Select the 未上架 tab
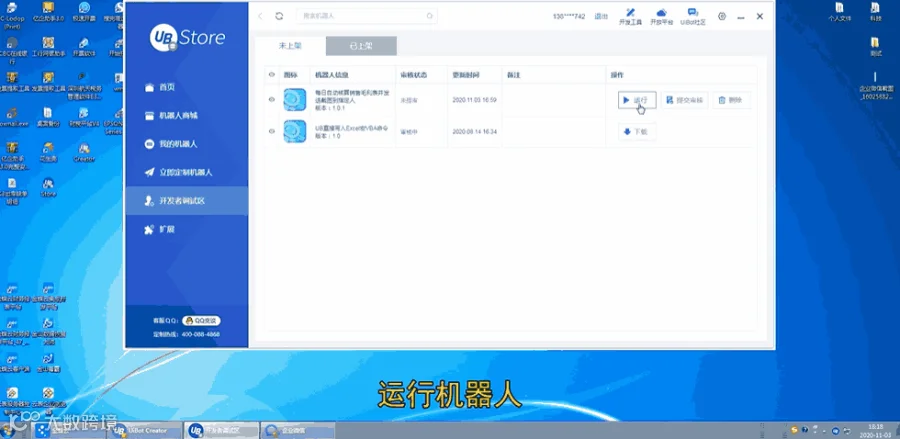The image size is (900, 439). tap(290, 46)
